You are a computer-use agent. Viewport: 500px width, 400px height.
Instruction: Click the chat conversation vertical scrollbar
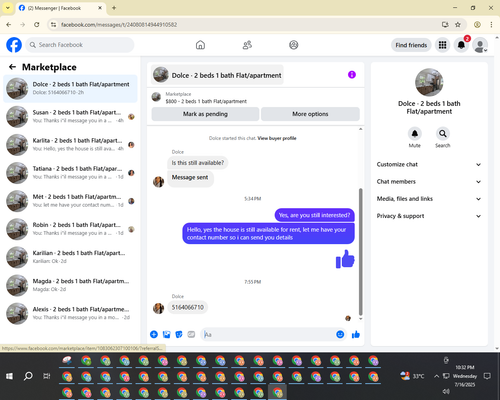click(360, 252)
